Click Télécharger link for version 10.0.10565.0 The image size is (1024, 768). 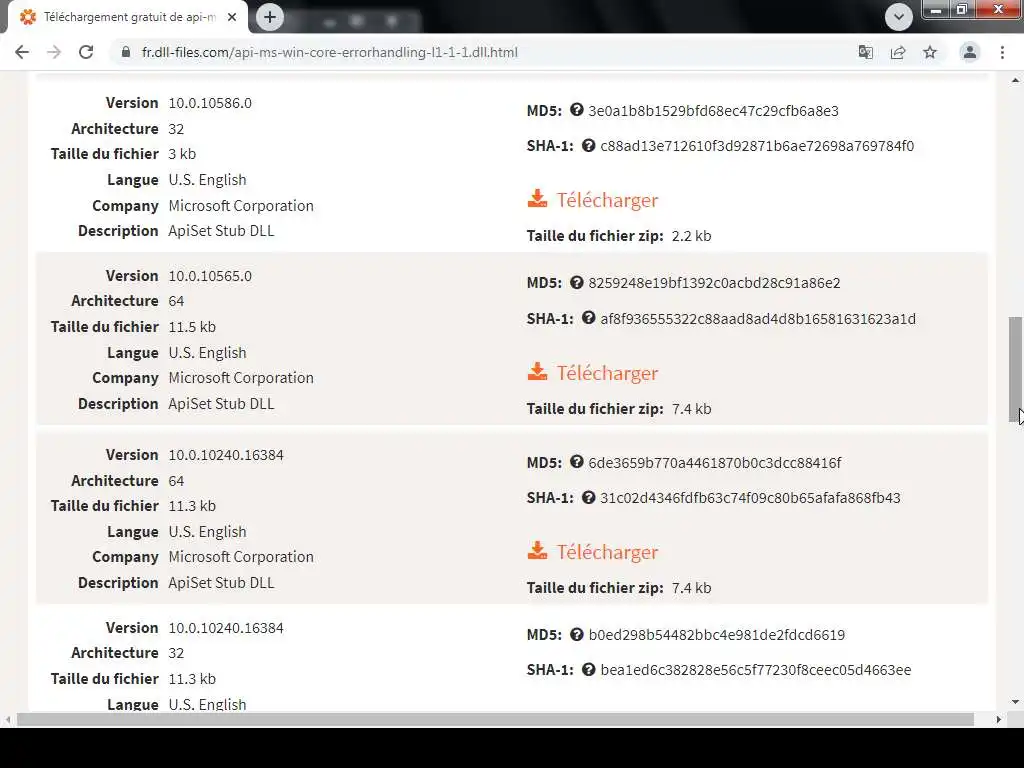click(607, 373)
